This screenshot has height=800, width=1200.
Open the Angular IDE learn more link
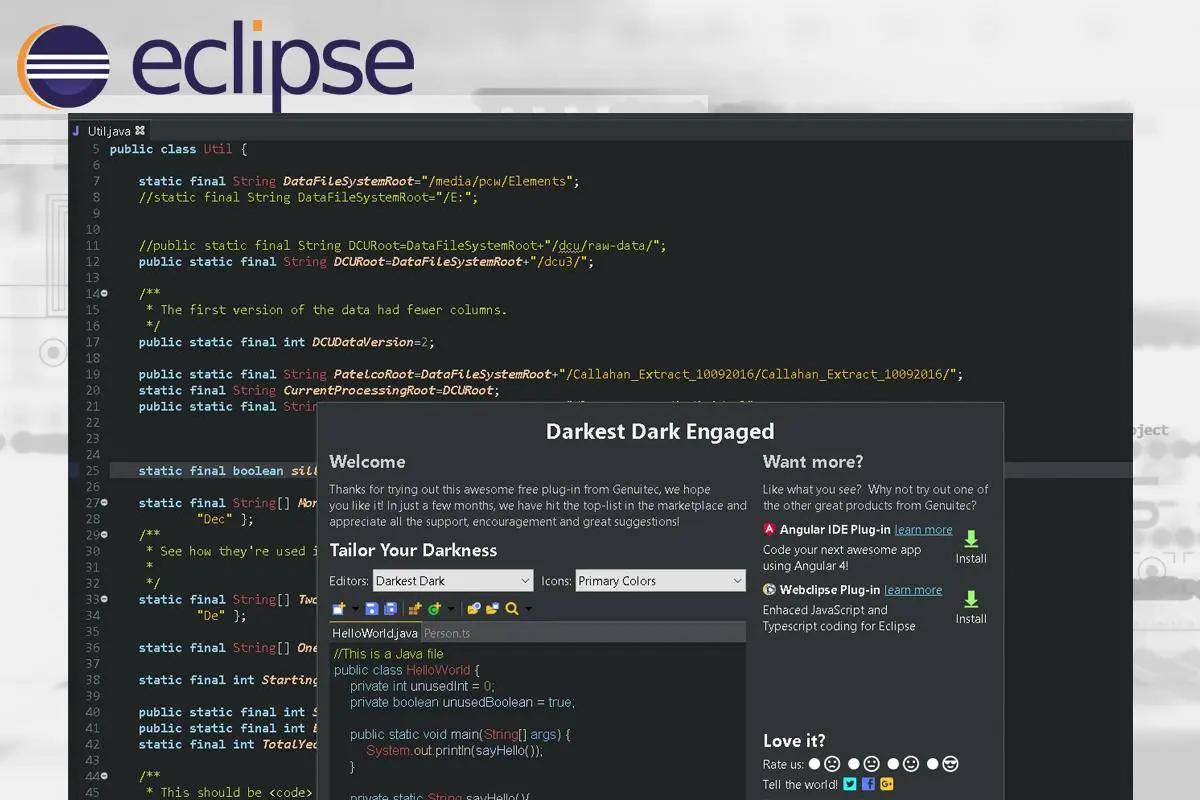click(923, 530)
